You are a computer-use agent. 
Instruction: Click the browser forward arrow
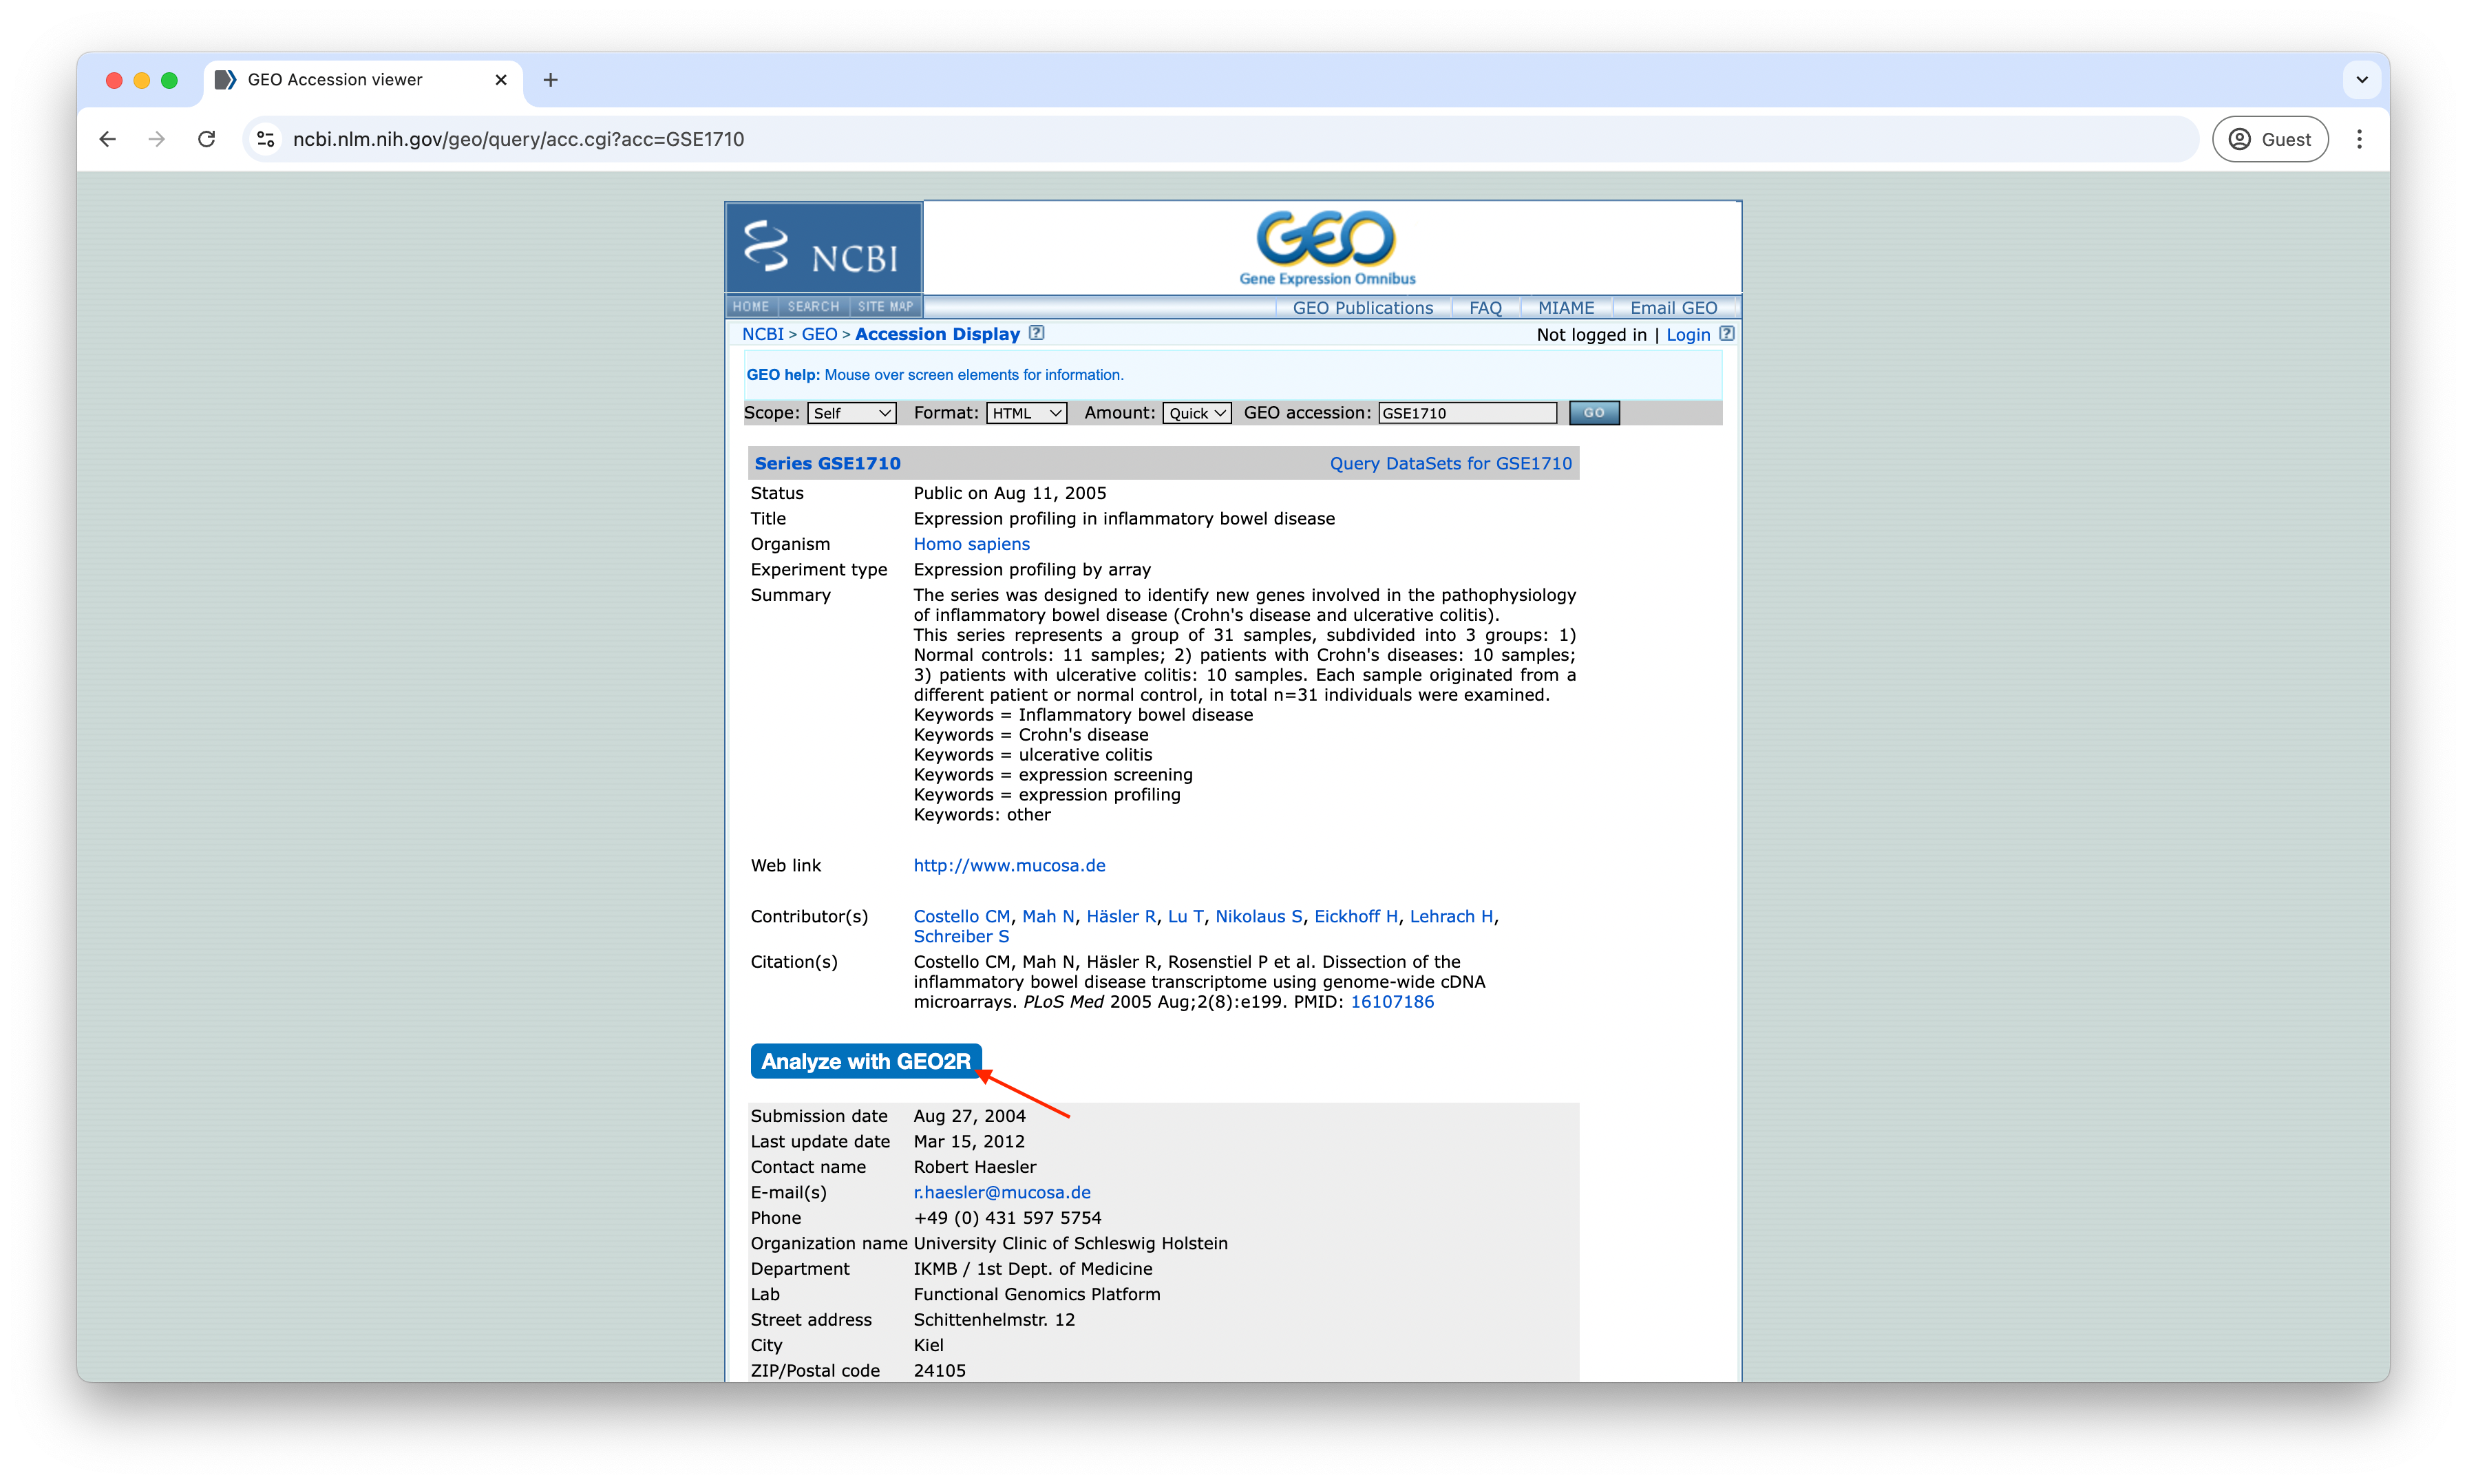click(x=157, y=139)
